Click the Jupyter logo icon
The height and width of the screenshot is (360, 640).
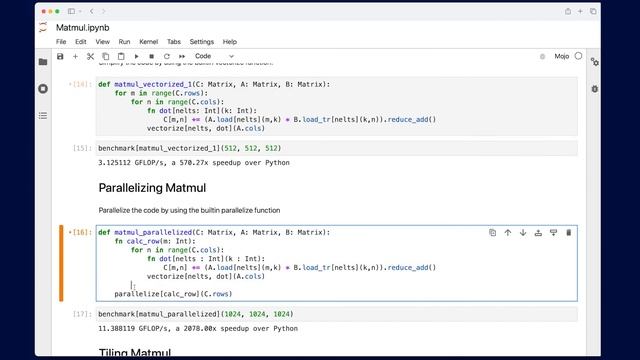click(43, 28)
